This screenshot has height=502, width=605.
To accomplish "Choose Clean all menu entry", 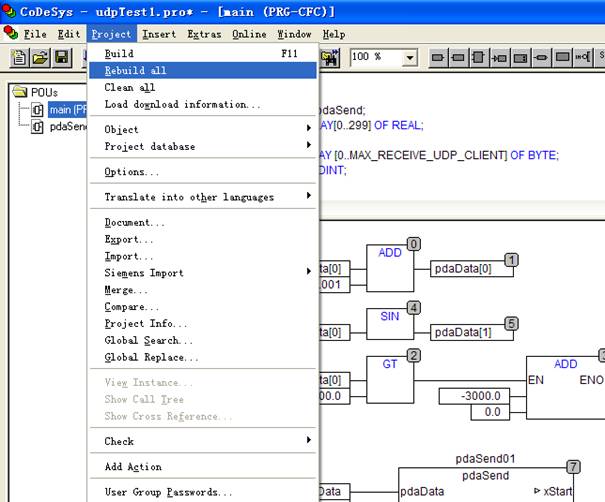I will point(130,88).
